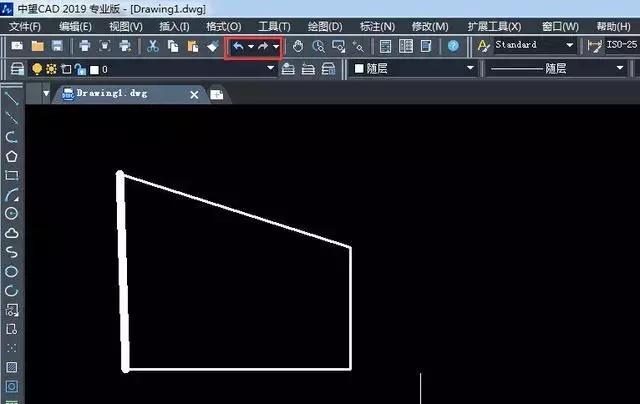Open Print Preview
Screen dimensions: 640x404
point(105,46)
